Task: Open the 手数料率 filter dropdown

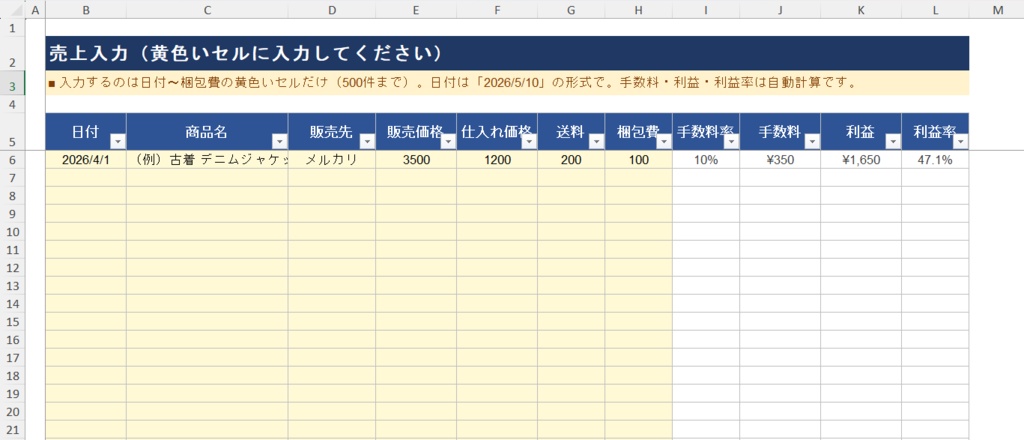Action: (731, 142)
